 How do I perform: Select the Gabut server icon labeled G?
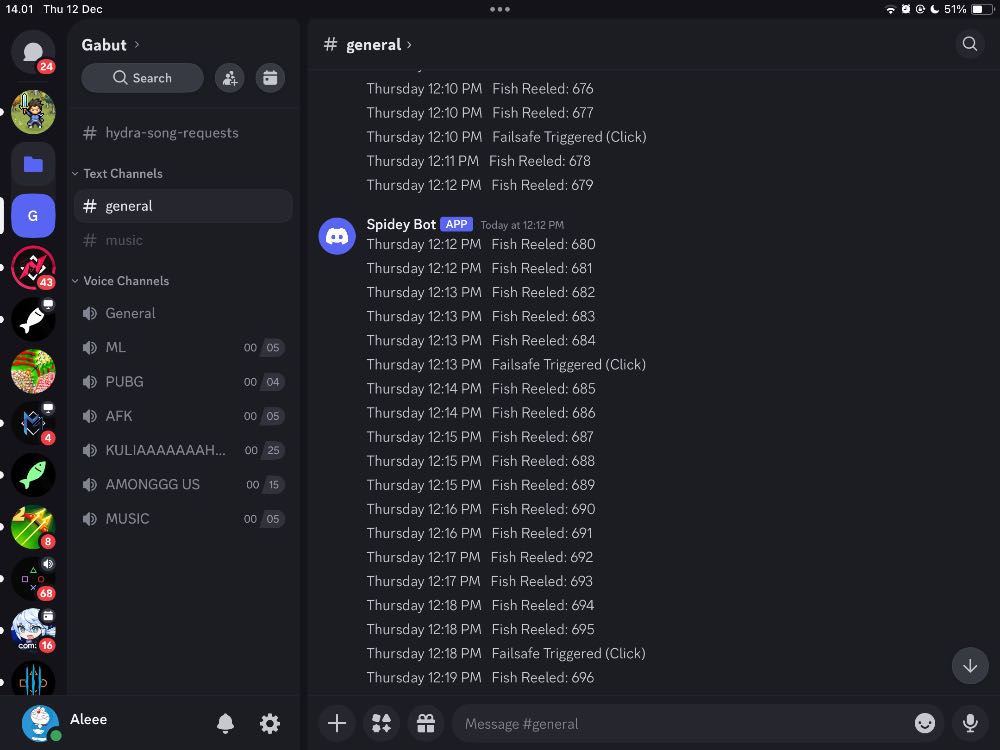[33, 216]
